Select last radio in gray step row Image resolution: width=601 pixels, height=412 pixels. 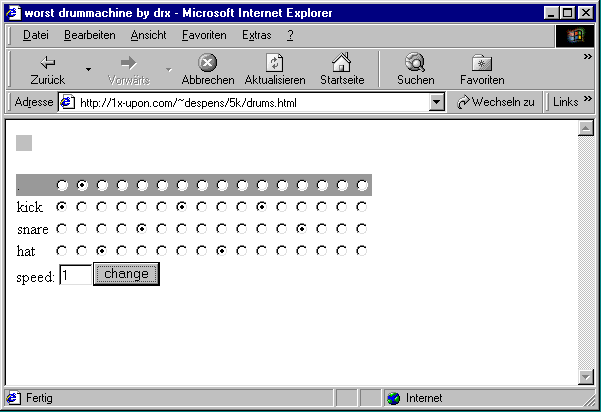[x=362, y=185]
